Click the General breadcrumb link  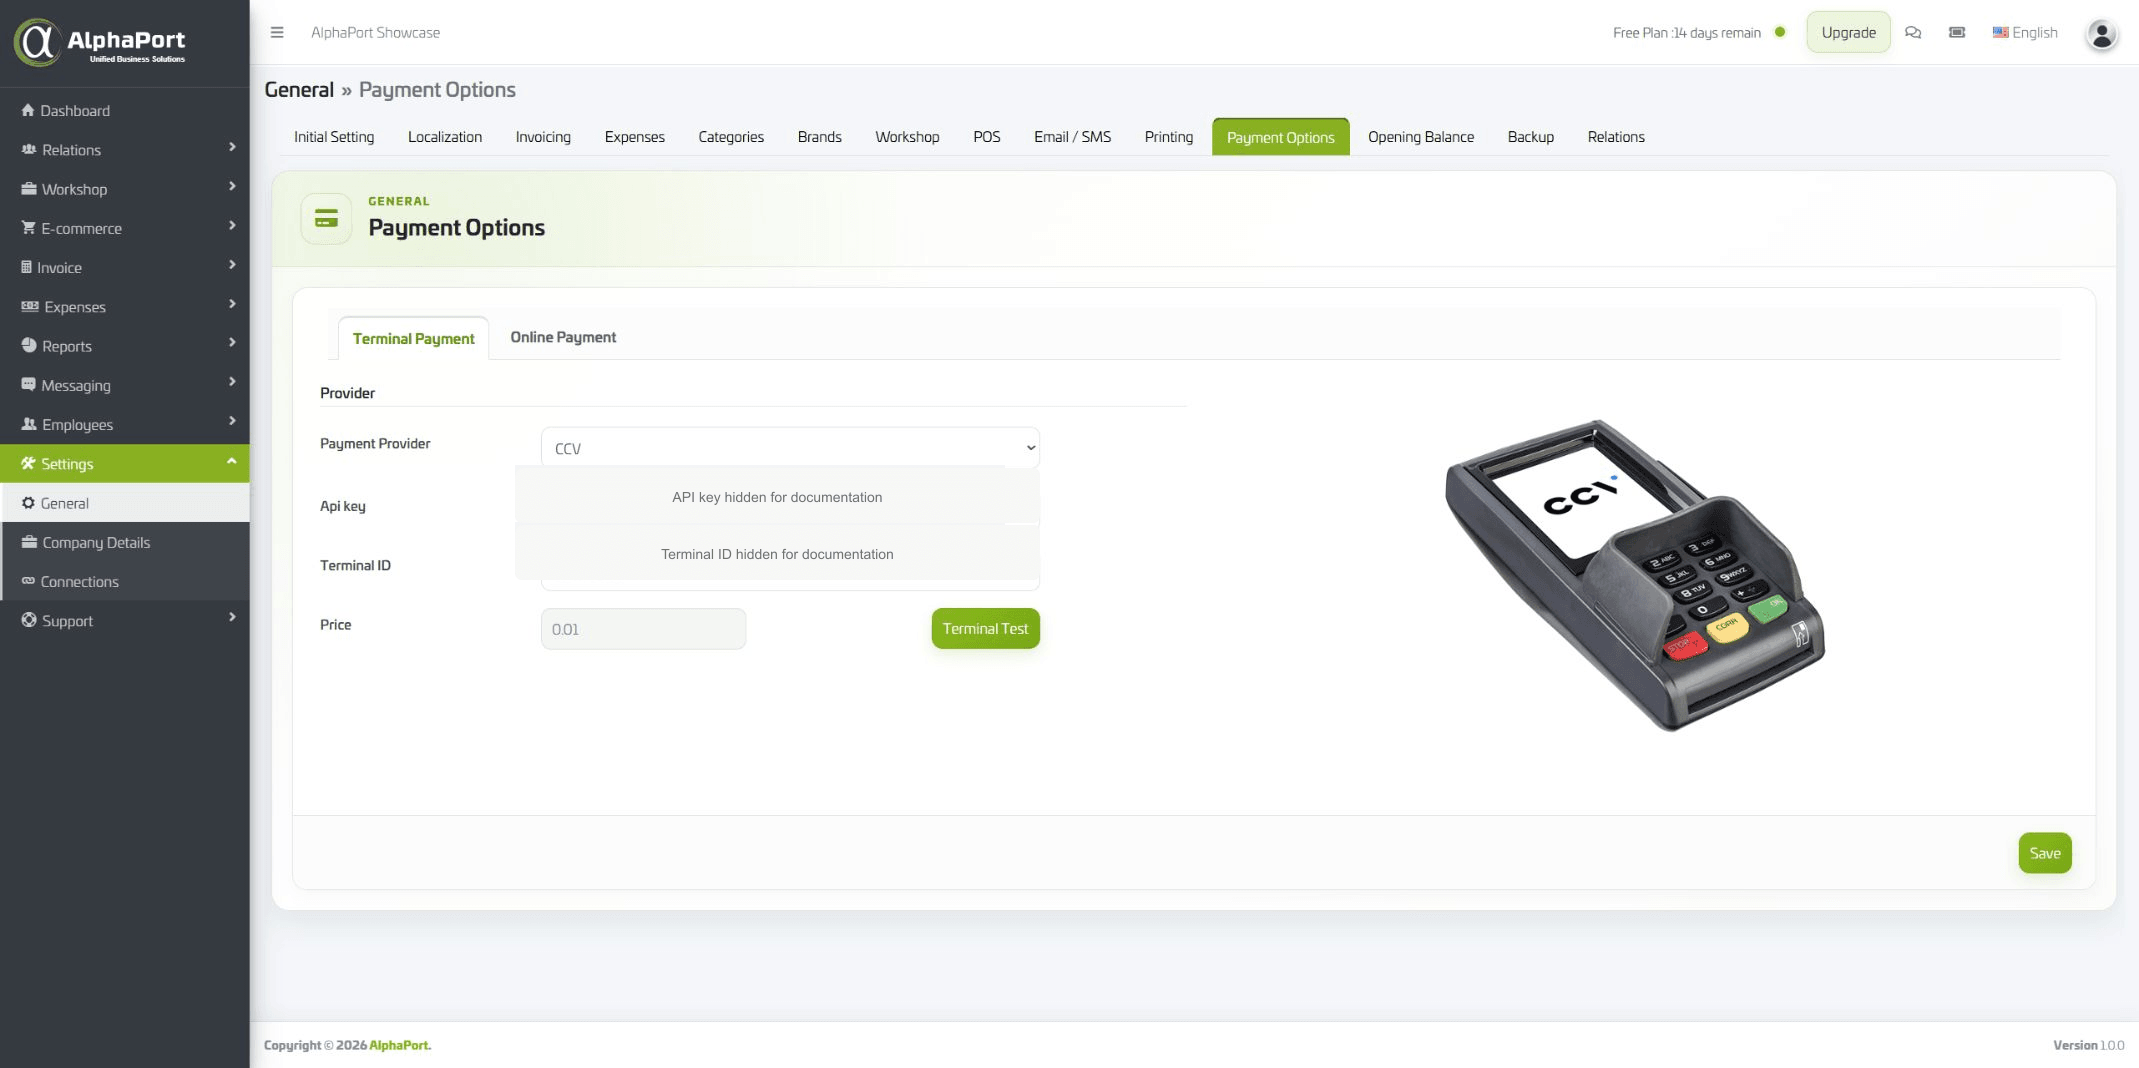tap(299, 90)
